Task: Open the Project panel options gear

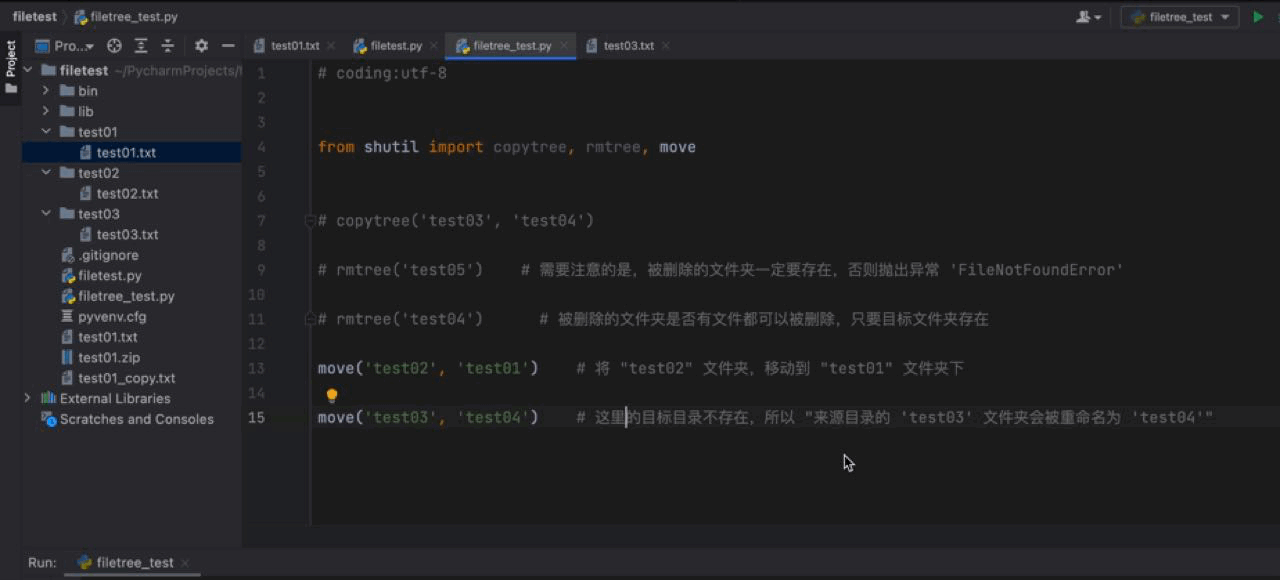Action: click(x=201, y=46)
